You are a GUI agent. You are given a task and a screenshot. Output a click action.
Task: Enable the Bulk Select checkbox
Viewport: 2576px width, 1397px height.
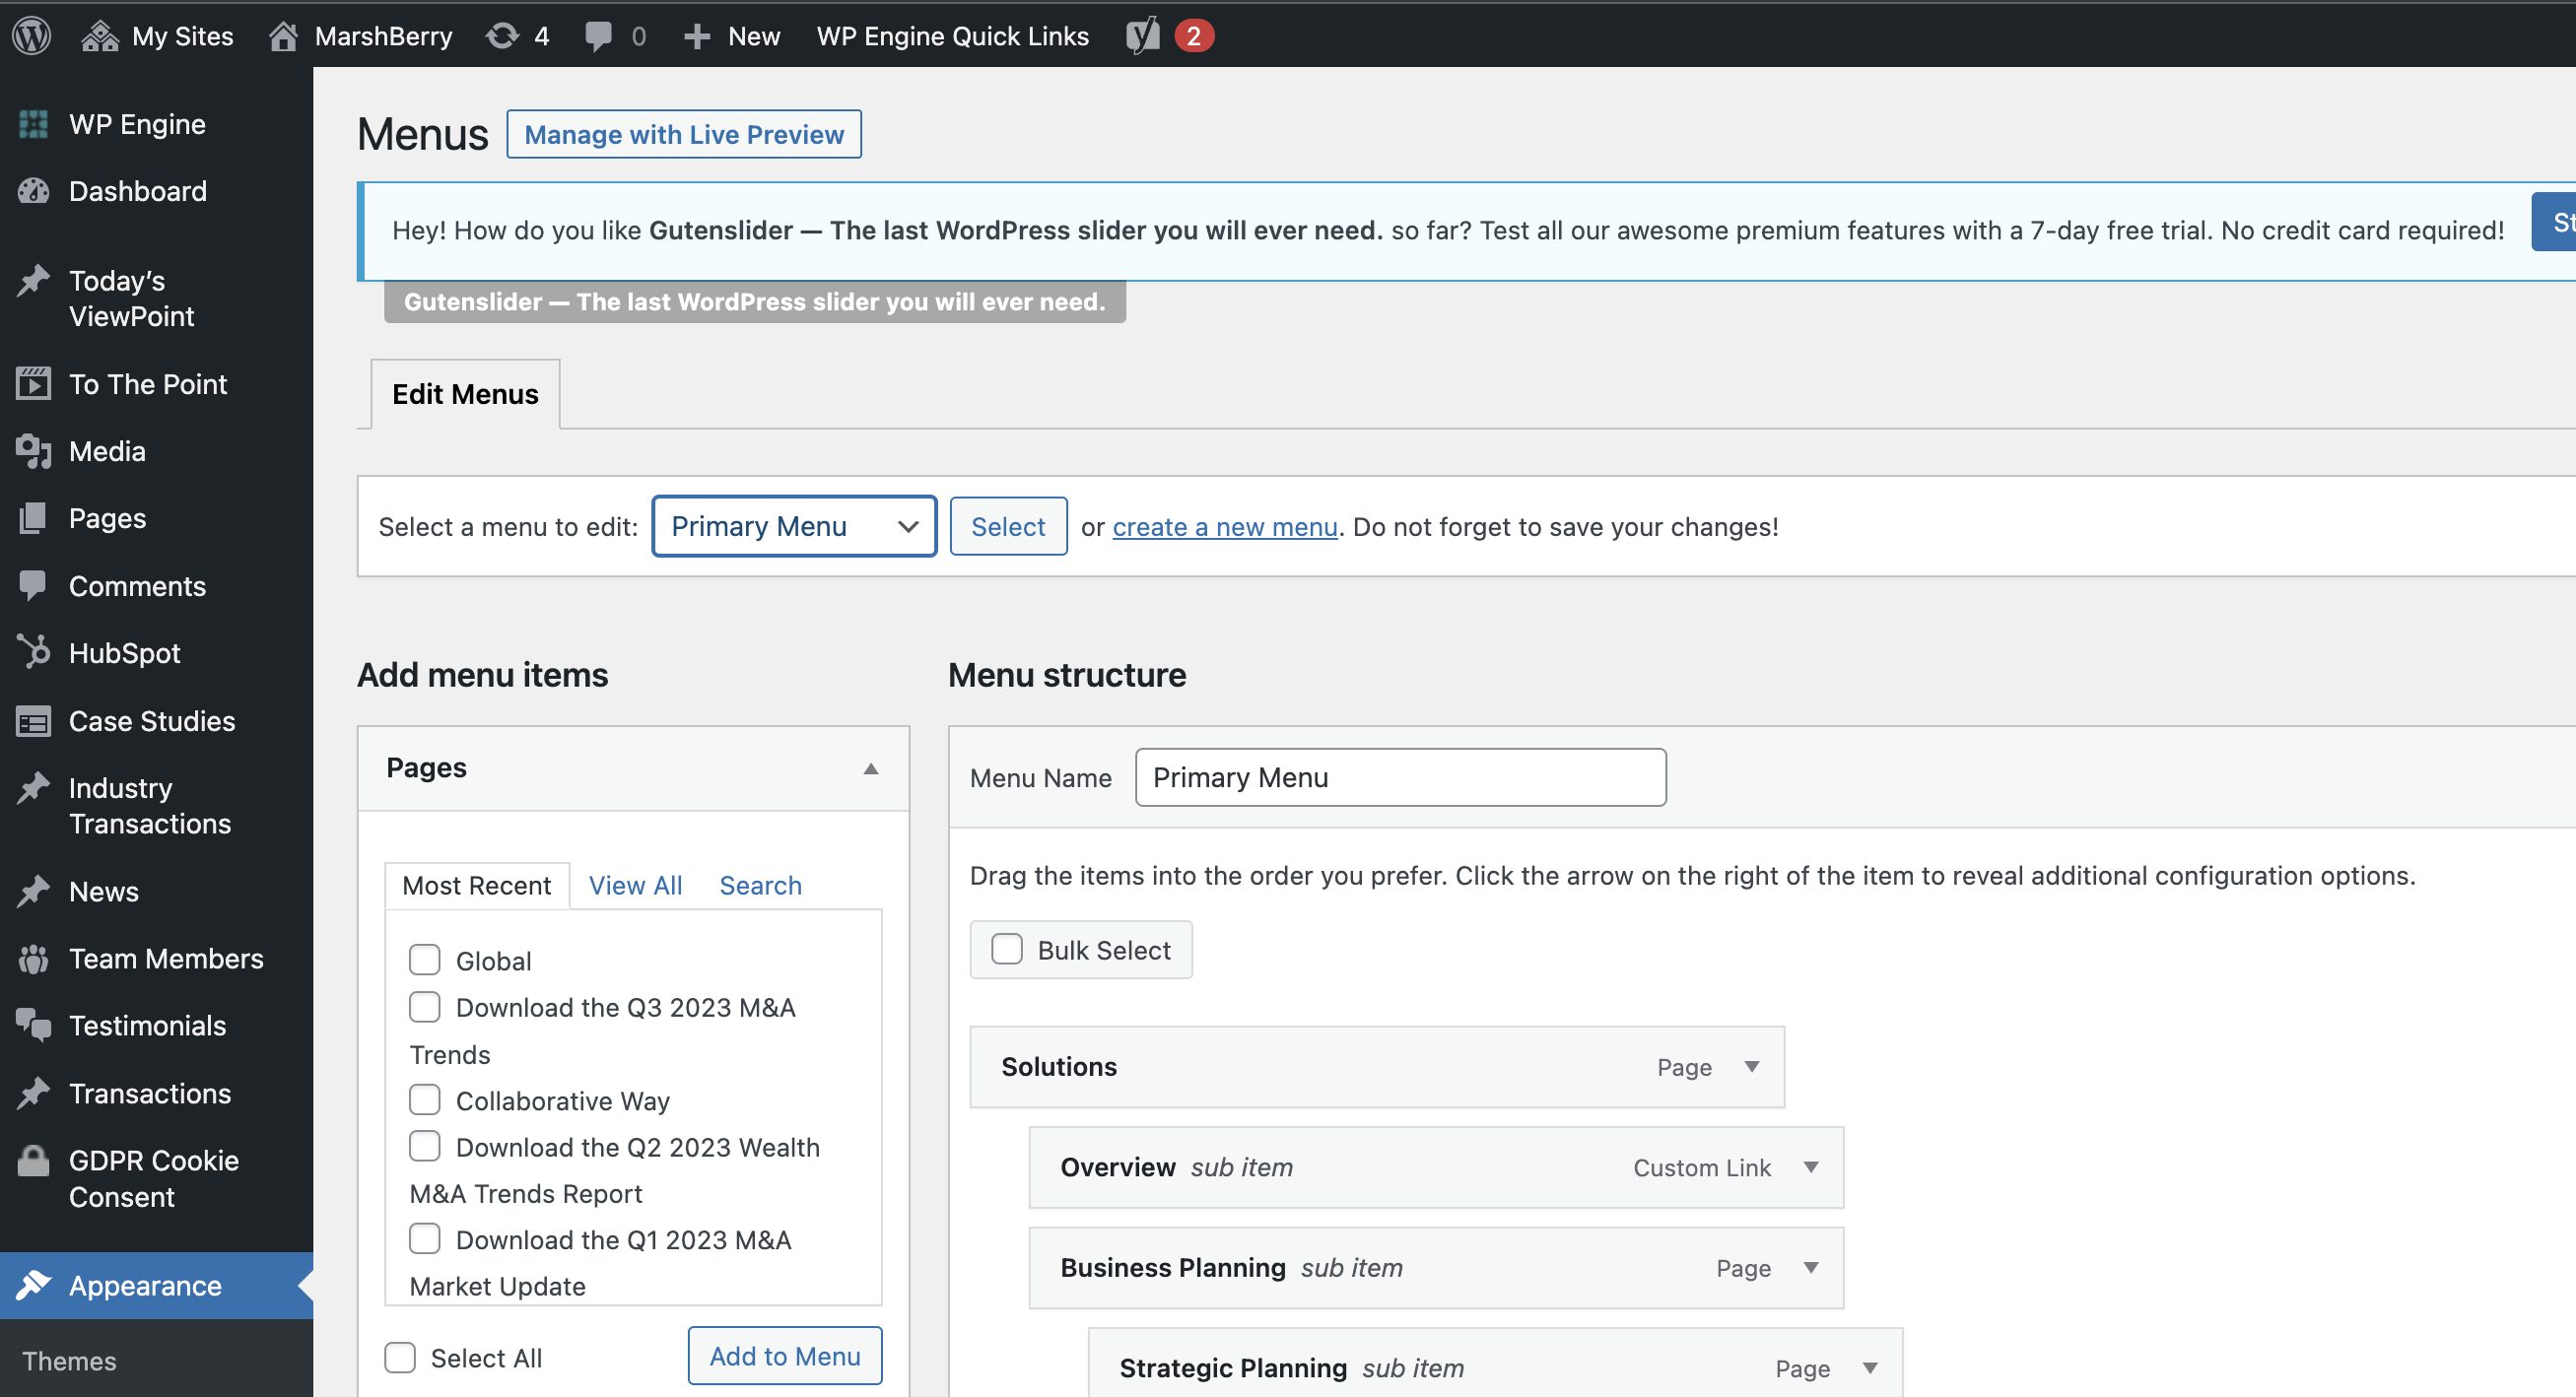(1006, 949)
